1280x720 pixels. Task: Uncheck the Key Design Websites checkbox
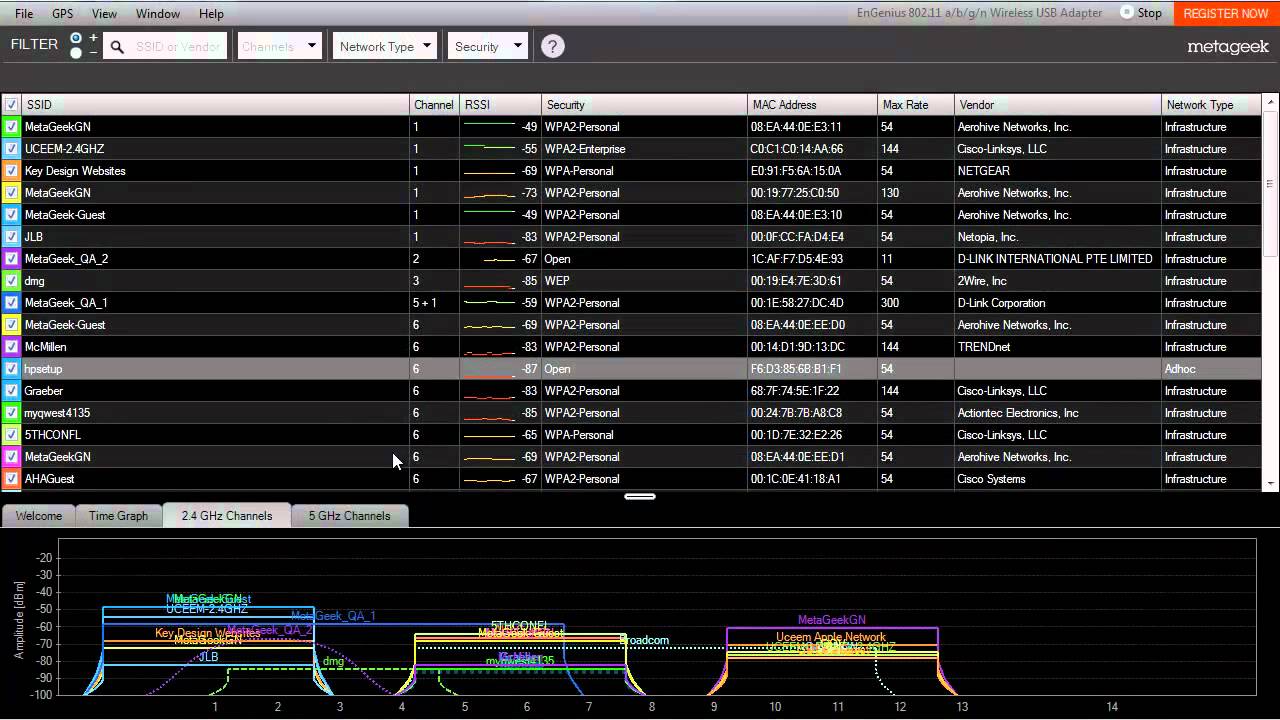point(11,171)
